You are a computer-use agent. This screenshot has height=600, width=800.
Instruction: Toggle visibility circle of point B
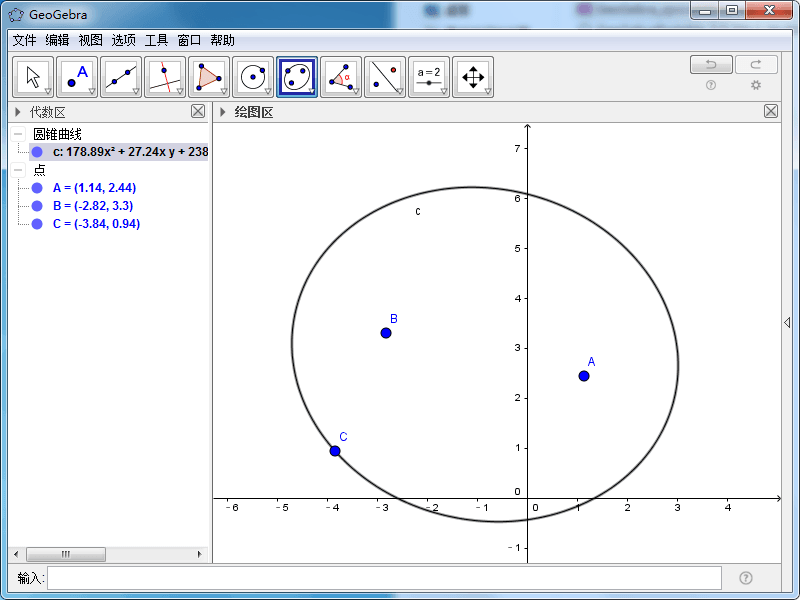(x=37, y=206)
